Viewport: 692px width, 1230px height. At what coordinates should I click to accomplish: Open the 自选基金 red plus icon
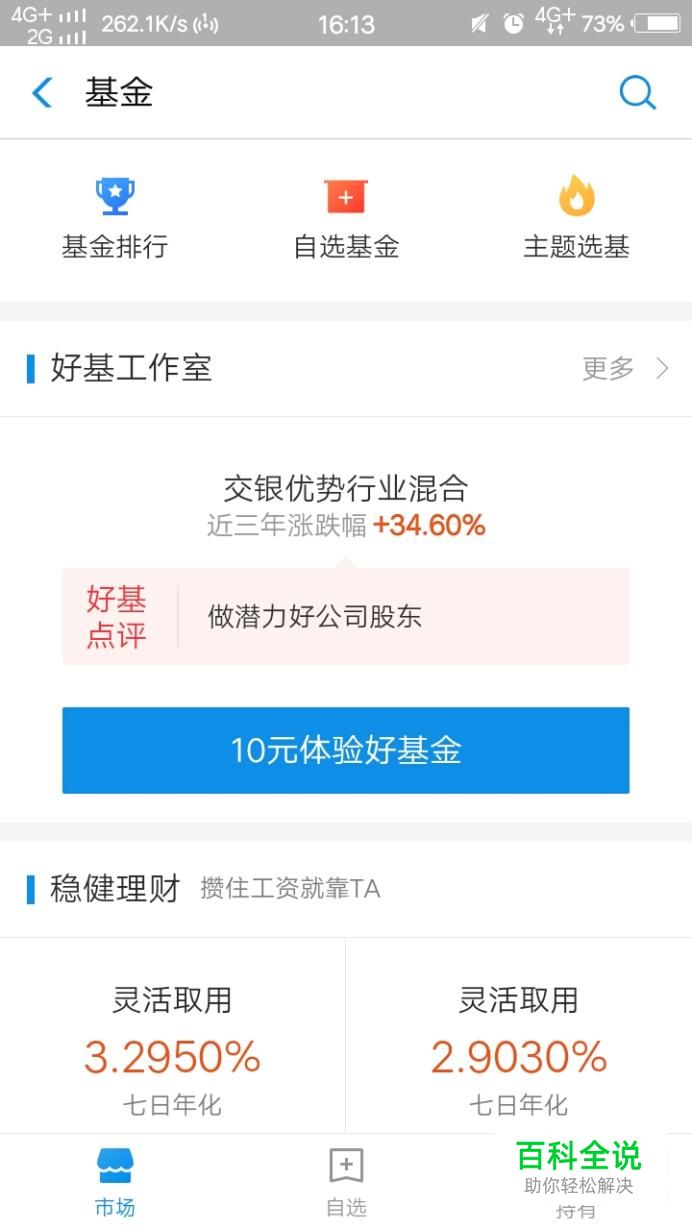coord(346,196)
